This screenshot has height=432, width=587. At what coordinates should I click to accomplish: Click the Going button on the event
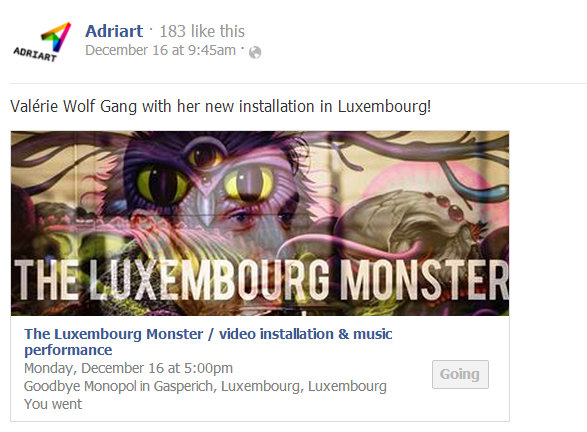pos(460,374)
